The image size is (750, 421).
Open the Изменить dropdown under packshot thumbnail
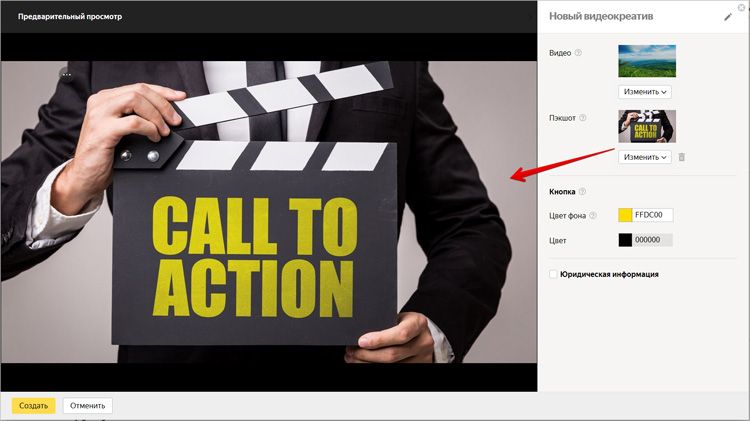coord(645,157)
